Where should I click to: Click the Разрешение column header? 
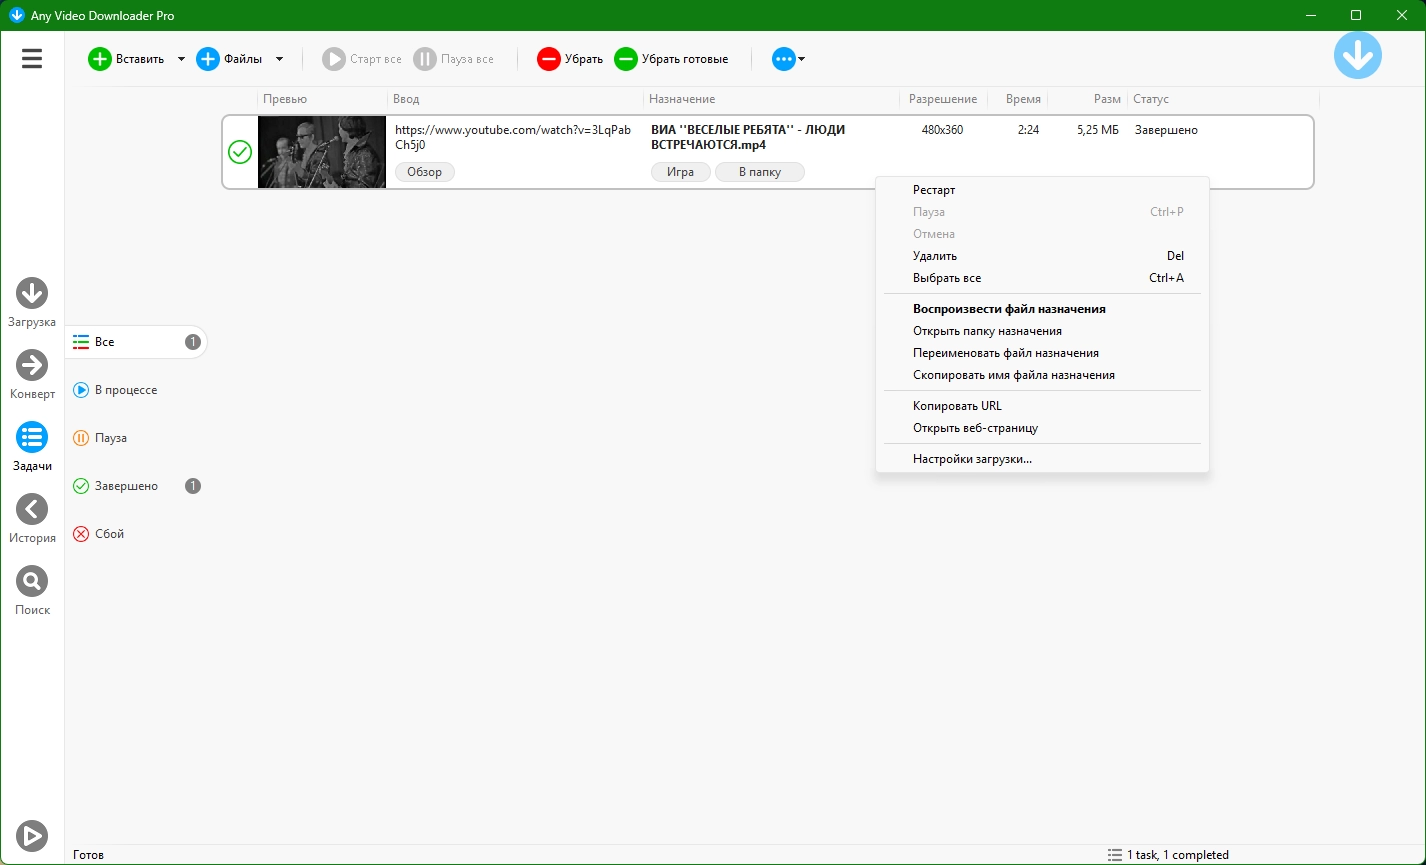(x=943, y=99)
